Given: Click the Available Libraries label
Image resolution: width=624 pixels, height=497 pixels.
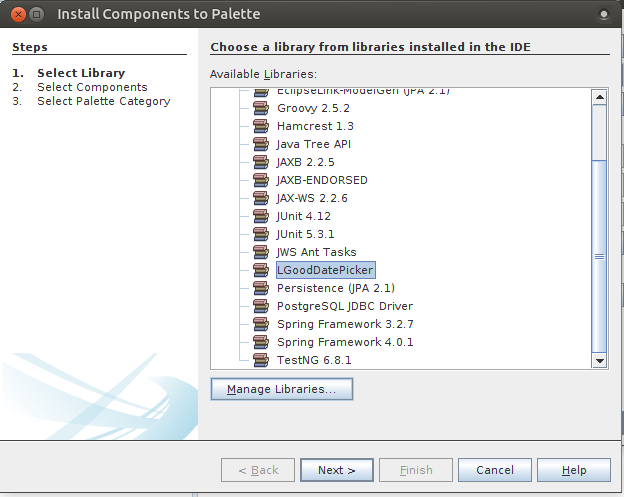Looking at the screenshot, I should [263, 74].
